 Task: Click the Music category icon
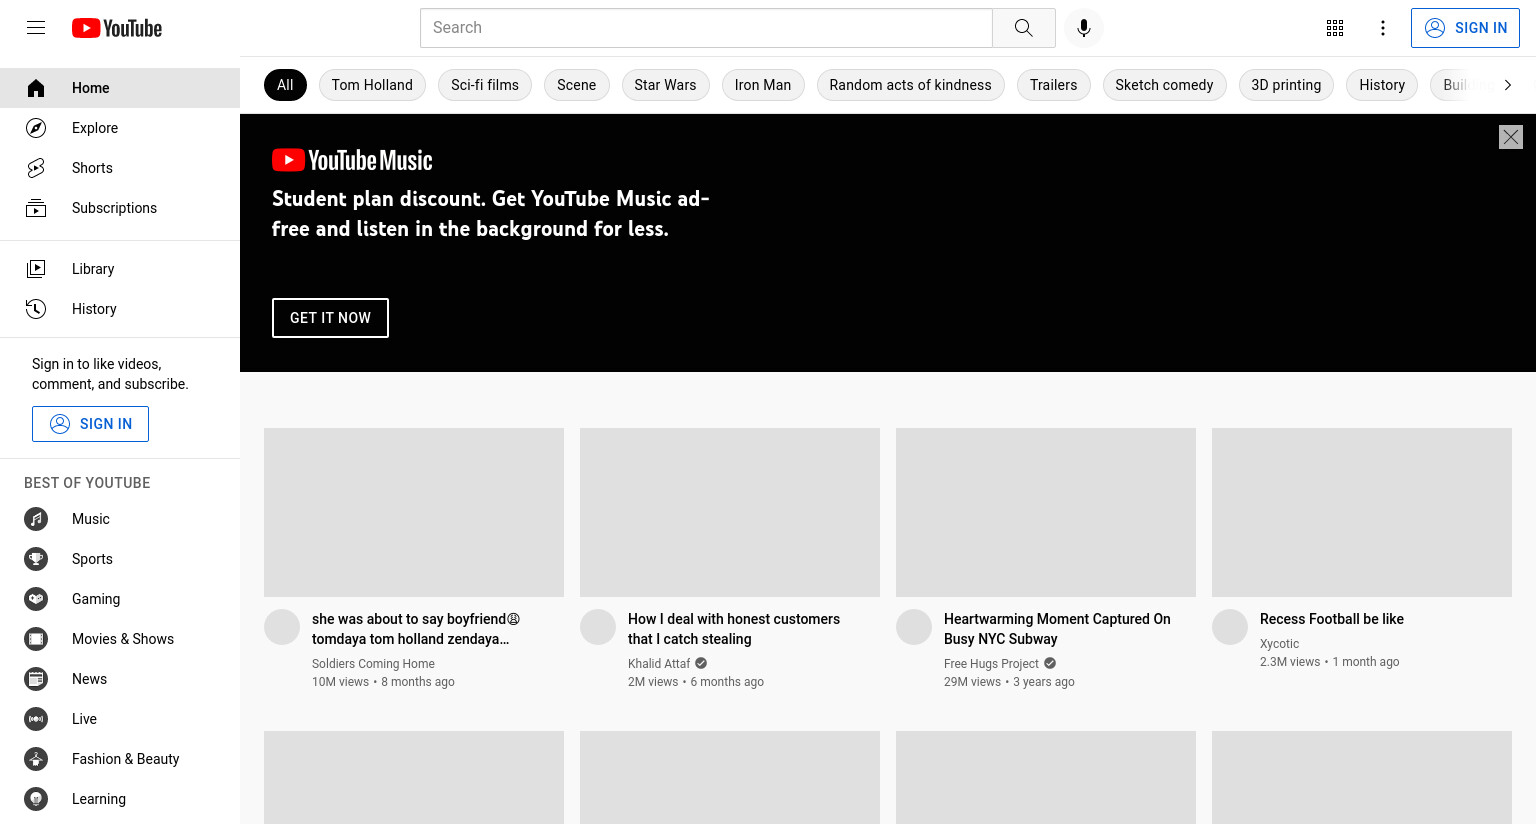tap(36, 519)
